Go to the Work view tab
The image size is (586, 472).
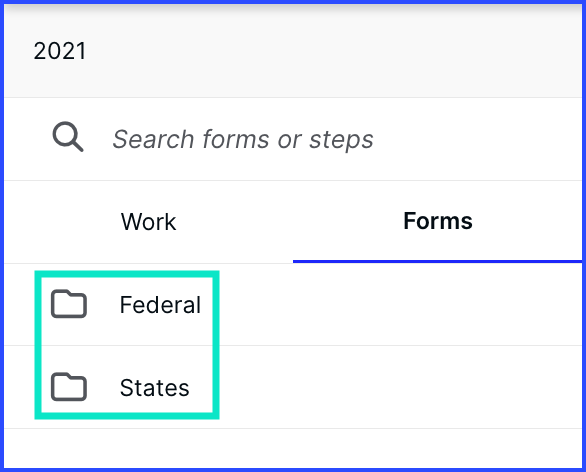pos(148,222)
